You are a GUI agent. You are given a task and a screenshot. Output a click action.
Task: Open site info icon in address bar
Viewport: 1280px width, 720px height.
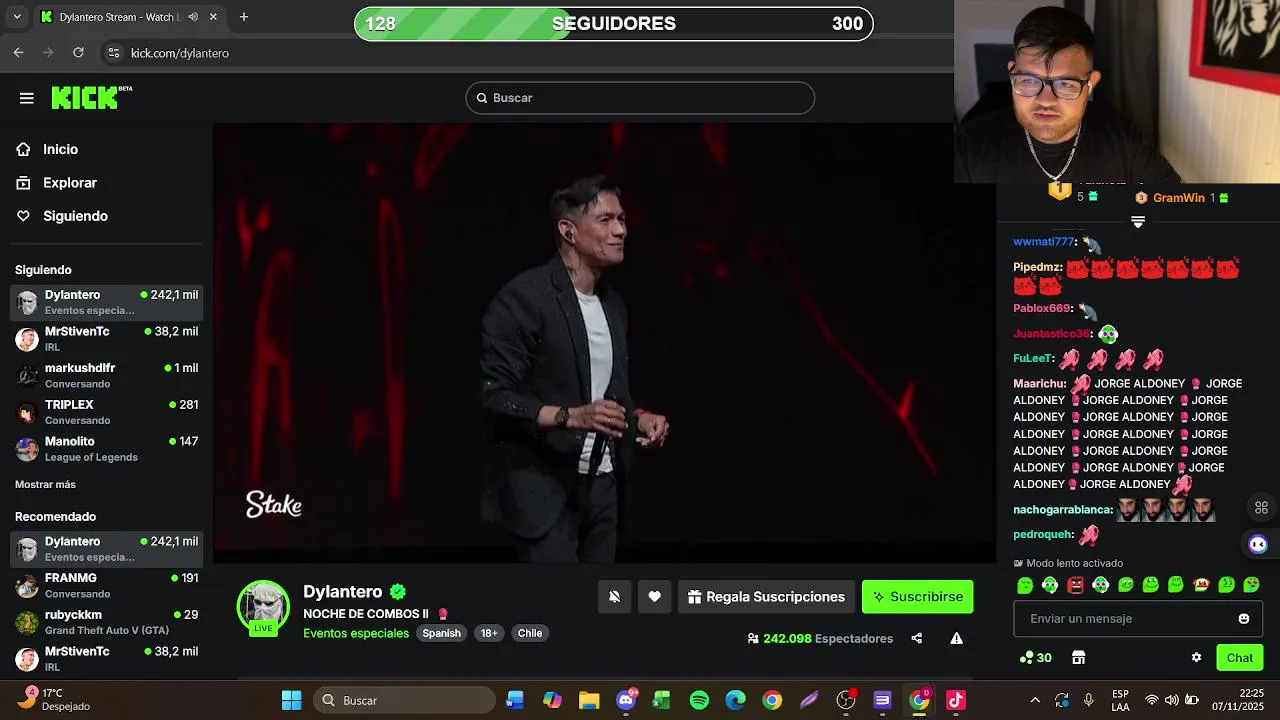tap(113, 53)
